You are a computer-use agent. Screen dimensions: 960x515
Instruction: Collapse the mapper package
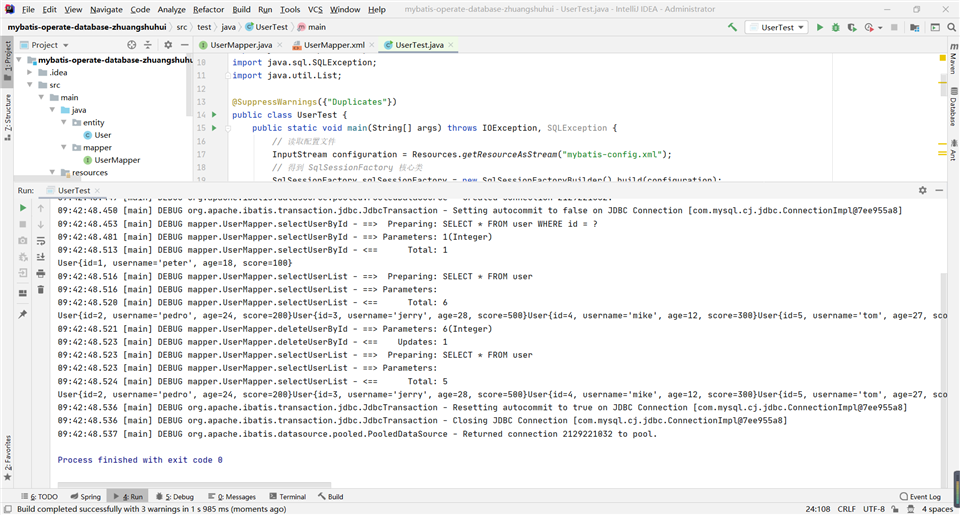coord(64,147)
